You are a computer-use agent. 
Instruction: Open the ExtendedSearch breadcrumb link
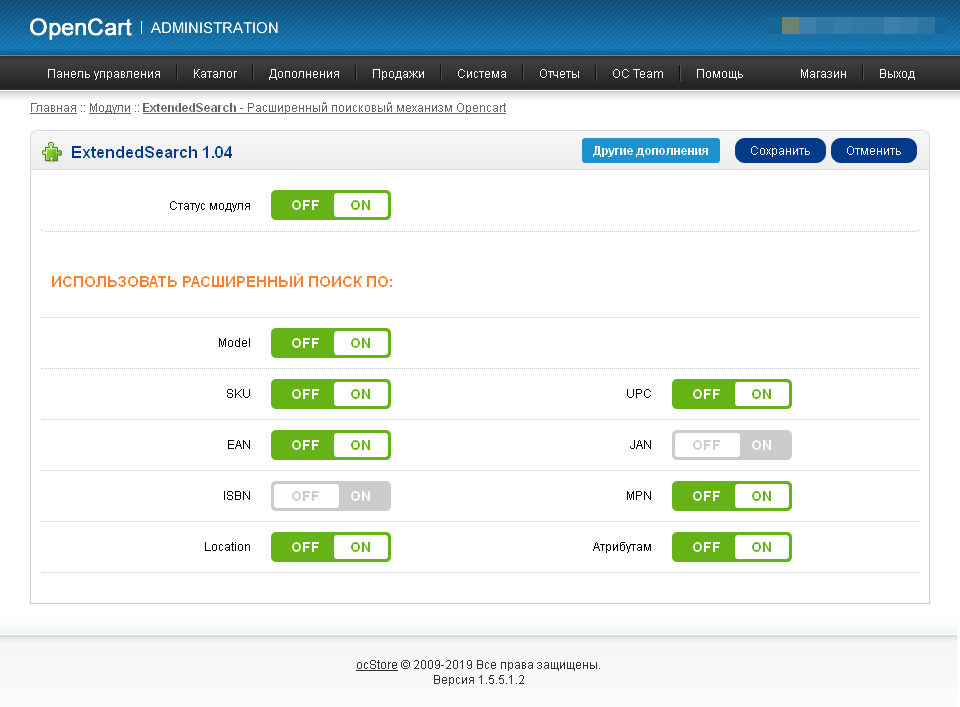point(324,108)
